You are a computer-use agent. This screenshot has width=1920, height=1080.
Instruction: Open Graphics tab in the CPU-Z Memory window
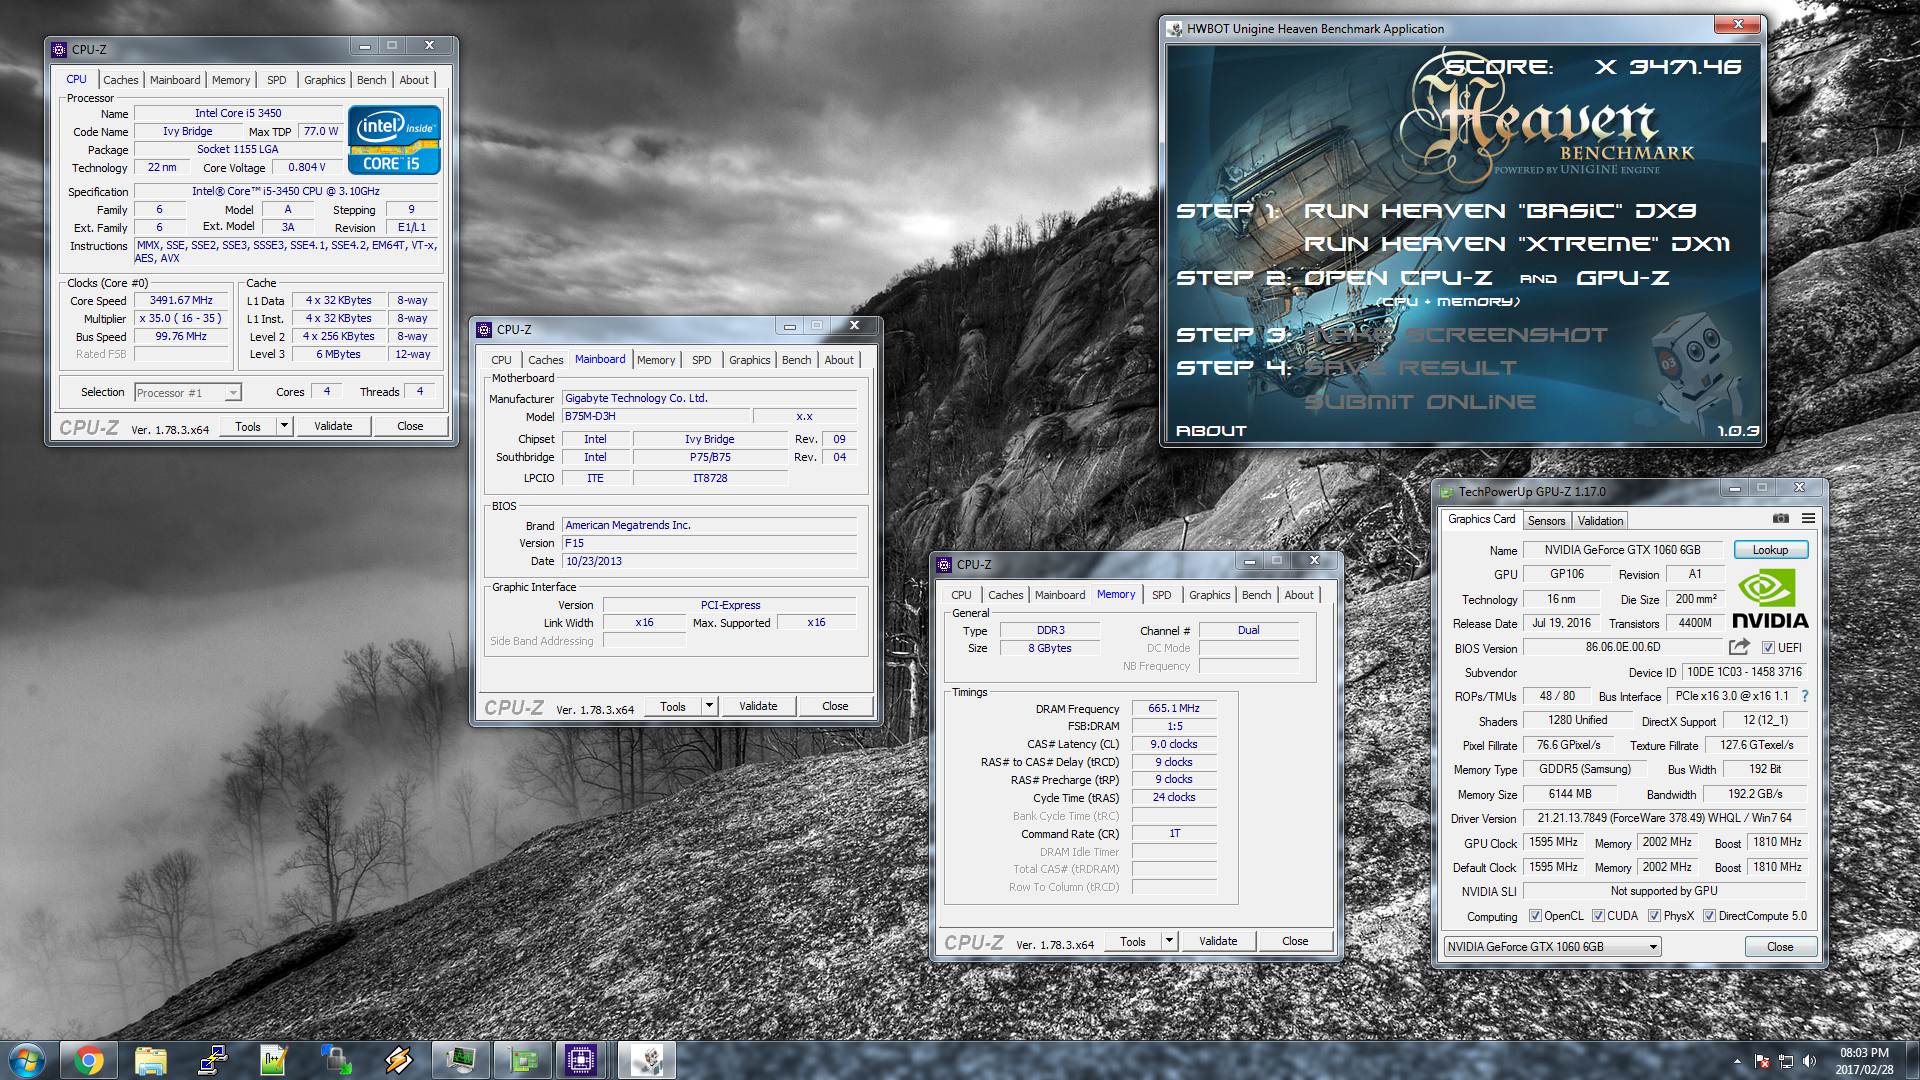click(1209, 595)
